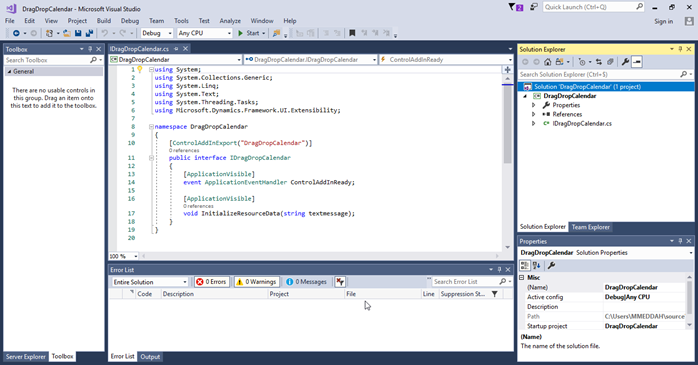
Task: Sort the Error List by the Project column
Action: [x=305, y=294]
